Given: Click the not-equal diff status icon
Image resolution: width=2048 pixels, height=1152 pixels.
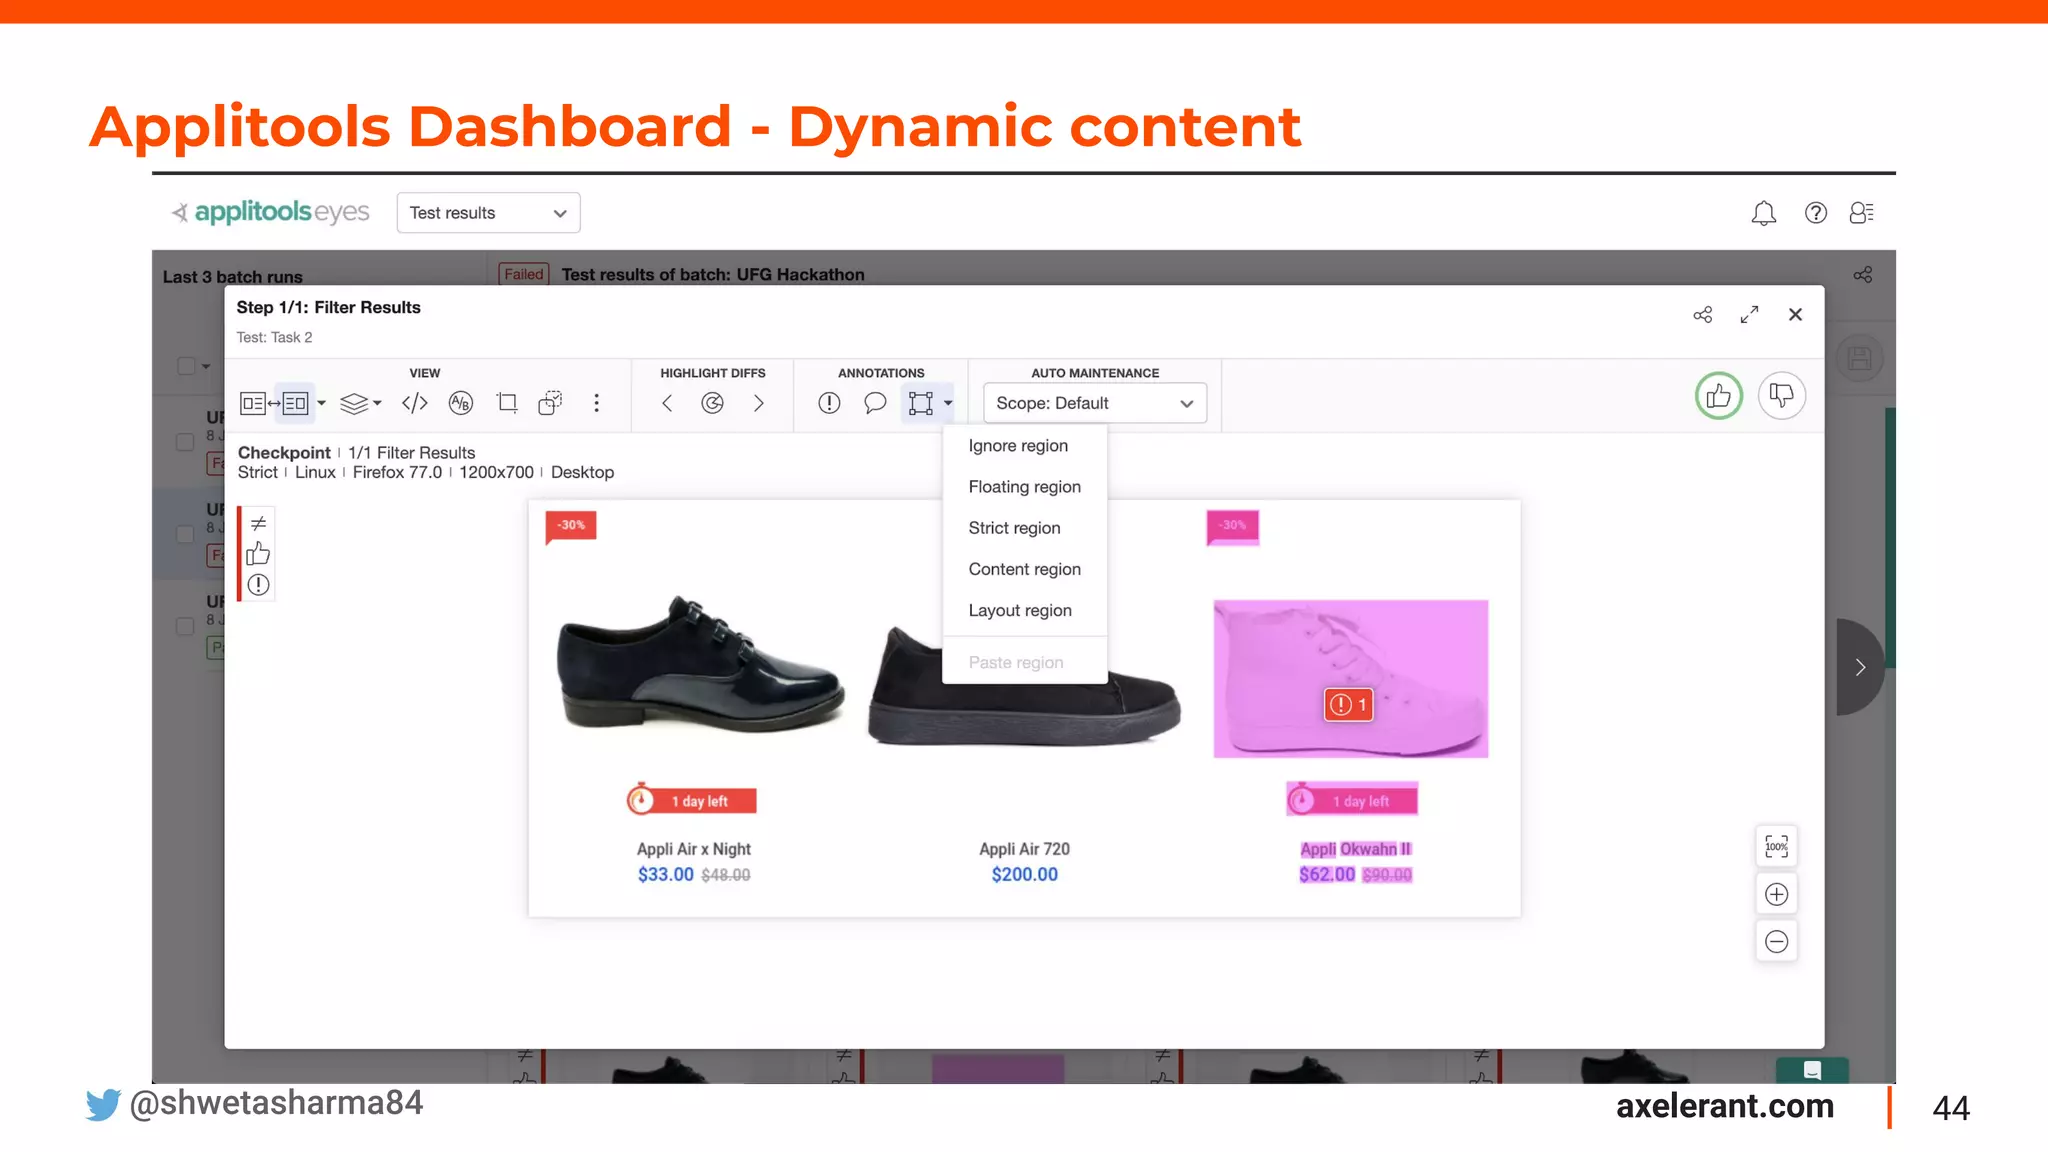Looking at the screenshot, I should pyautogui.click(x=258, y=523).
